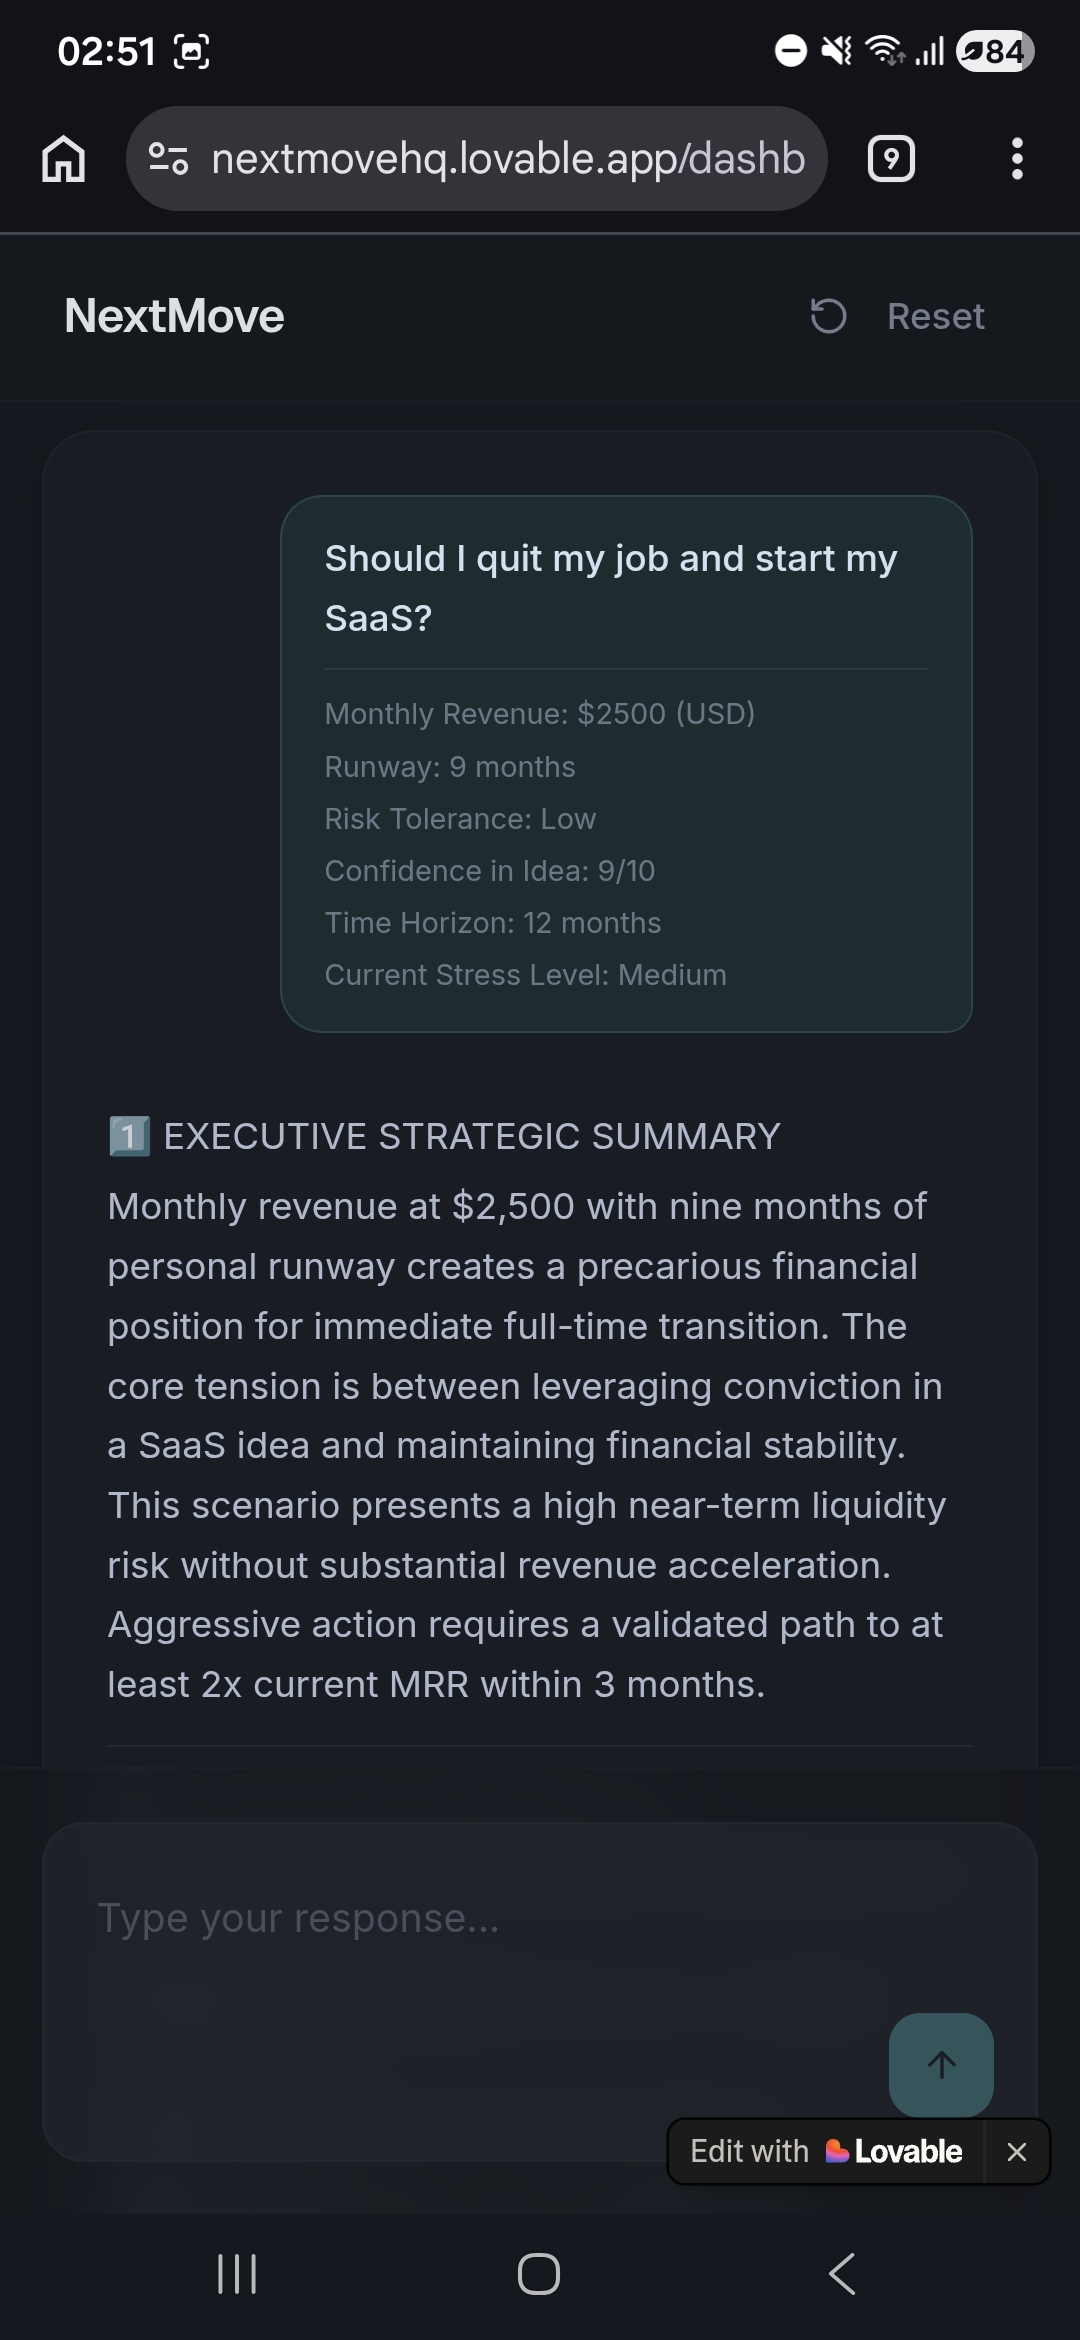Tap the browser Home icon
Image resolution: width=1080 pixels, height=2340 pixels.
coord(63,158)
